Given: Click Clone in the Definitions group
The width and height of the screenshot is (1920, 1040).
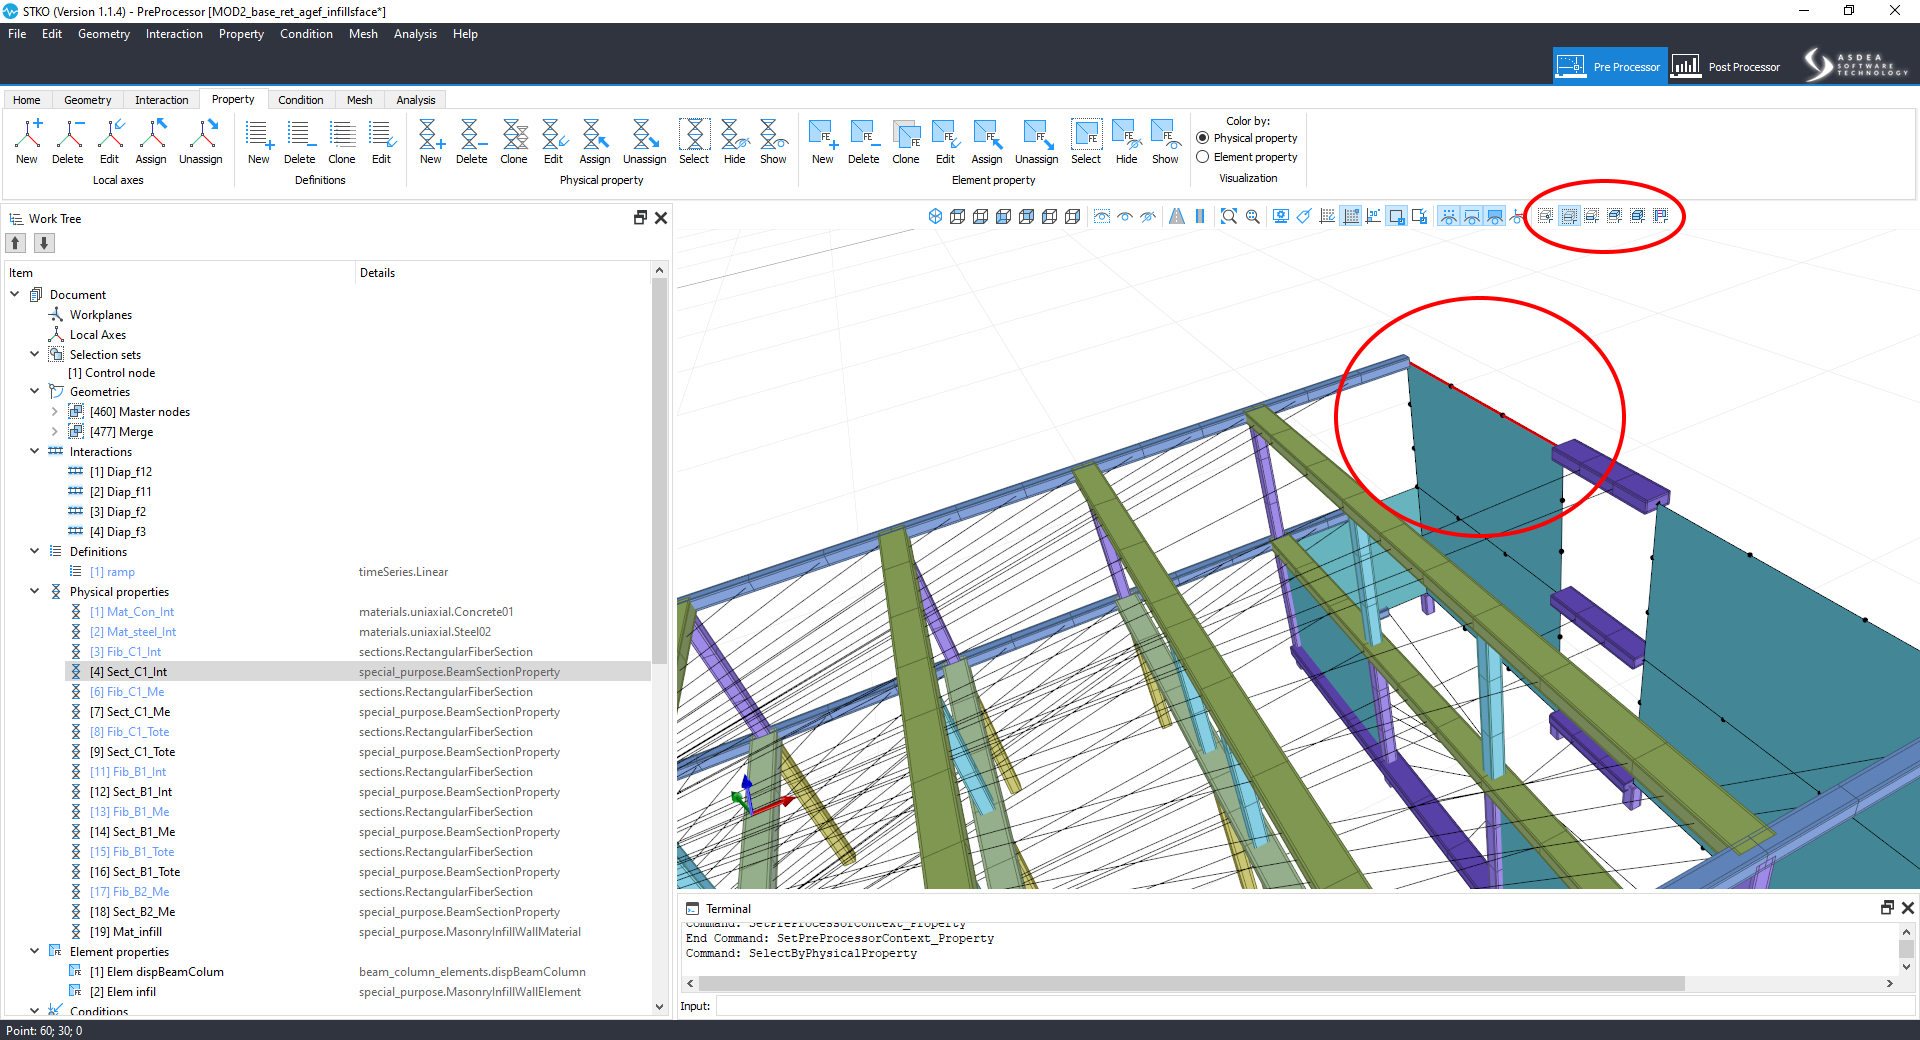Looking at the screenshot, I should (x=342, y=141).
